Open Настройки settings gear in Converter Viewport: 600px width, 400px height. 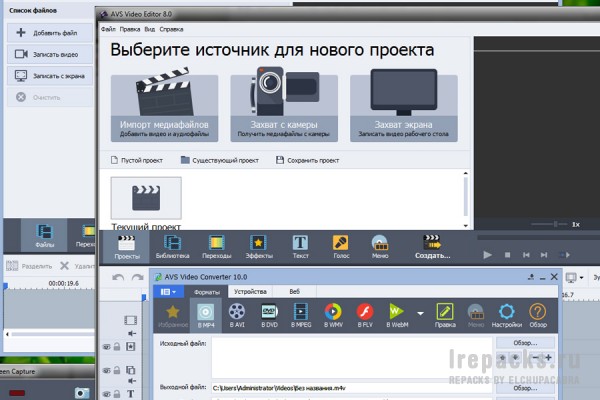(x=507, y=315)
